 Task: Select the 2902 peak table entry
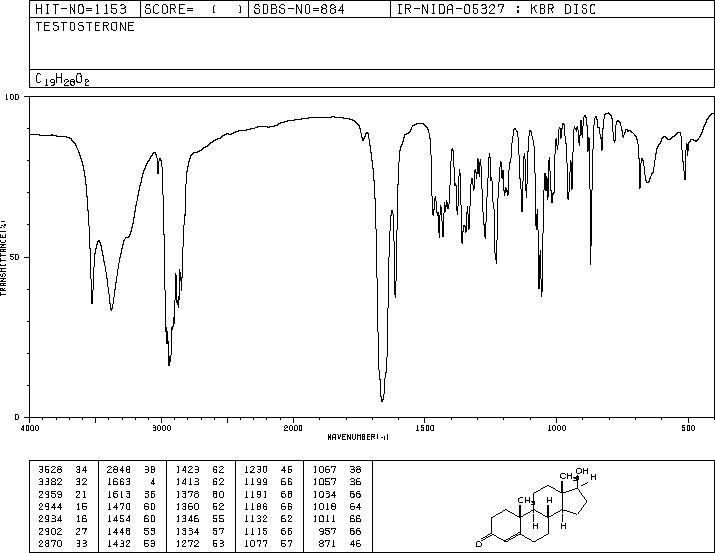click(x=63, y=531)
